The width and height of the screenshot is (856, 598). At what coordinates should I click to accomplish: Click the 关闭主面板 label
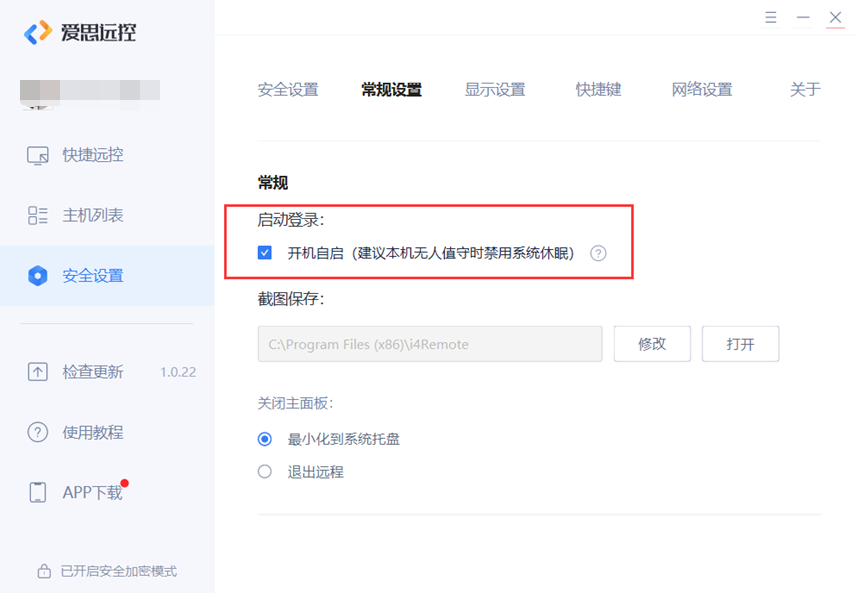pos(295,403)
